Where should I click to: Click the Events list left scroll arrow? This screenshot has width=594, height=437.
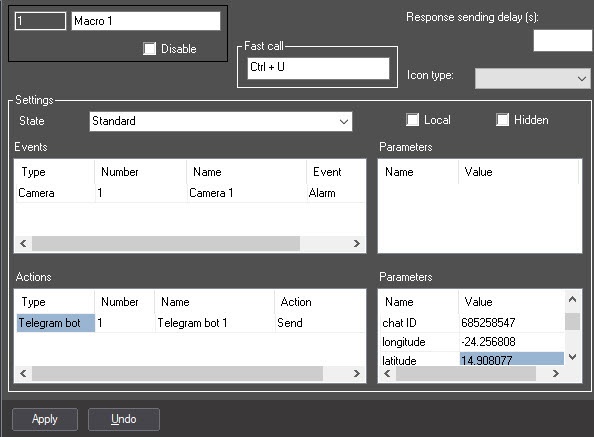[23, 243]
